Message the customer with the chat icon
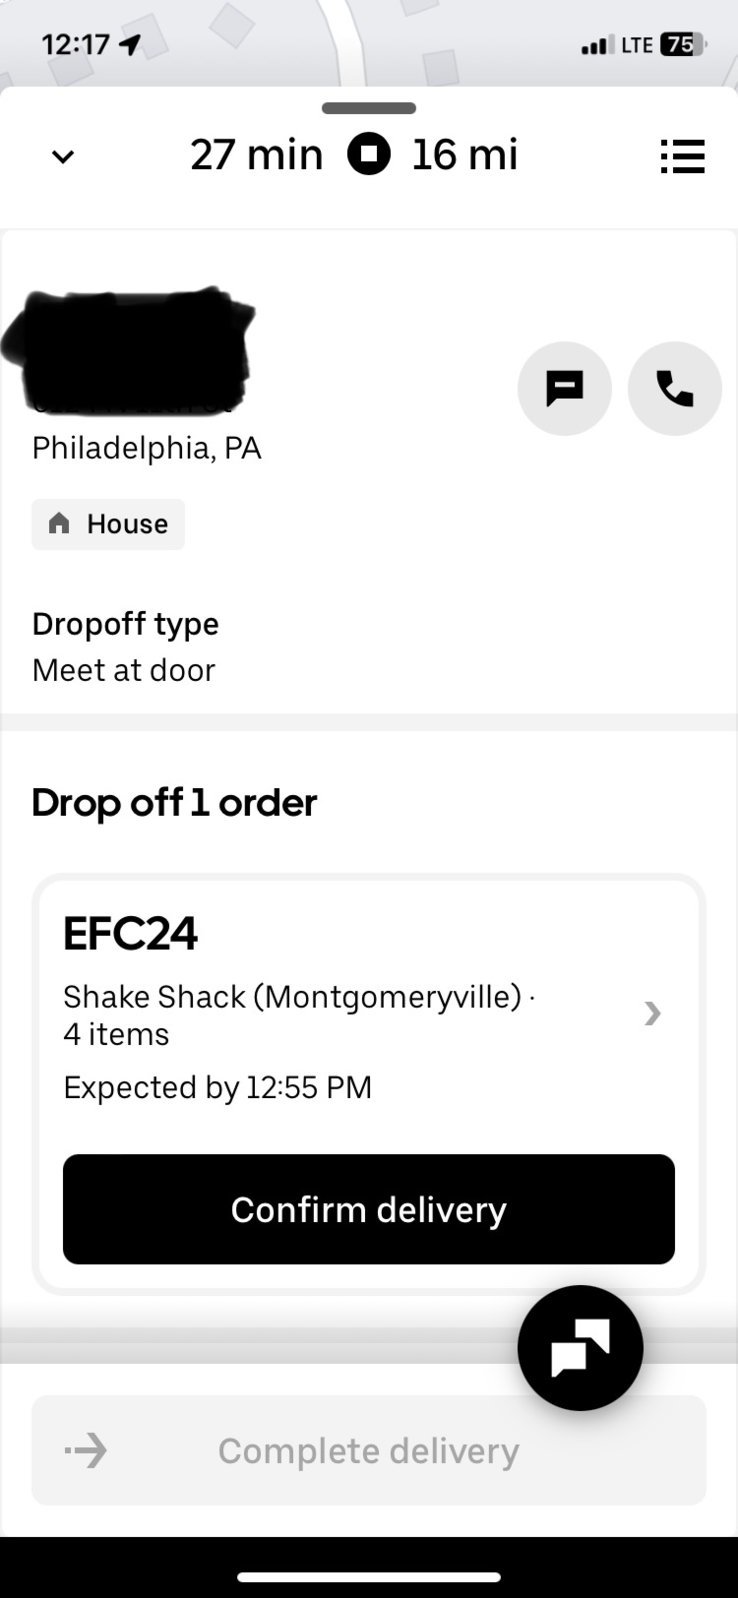738x1598 pixels. (x=564, y=388)
